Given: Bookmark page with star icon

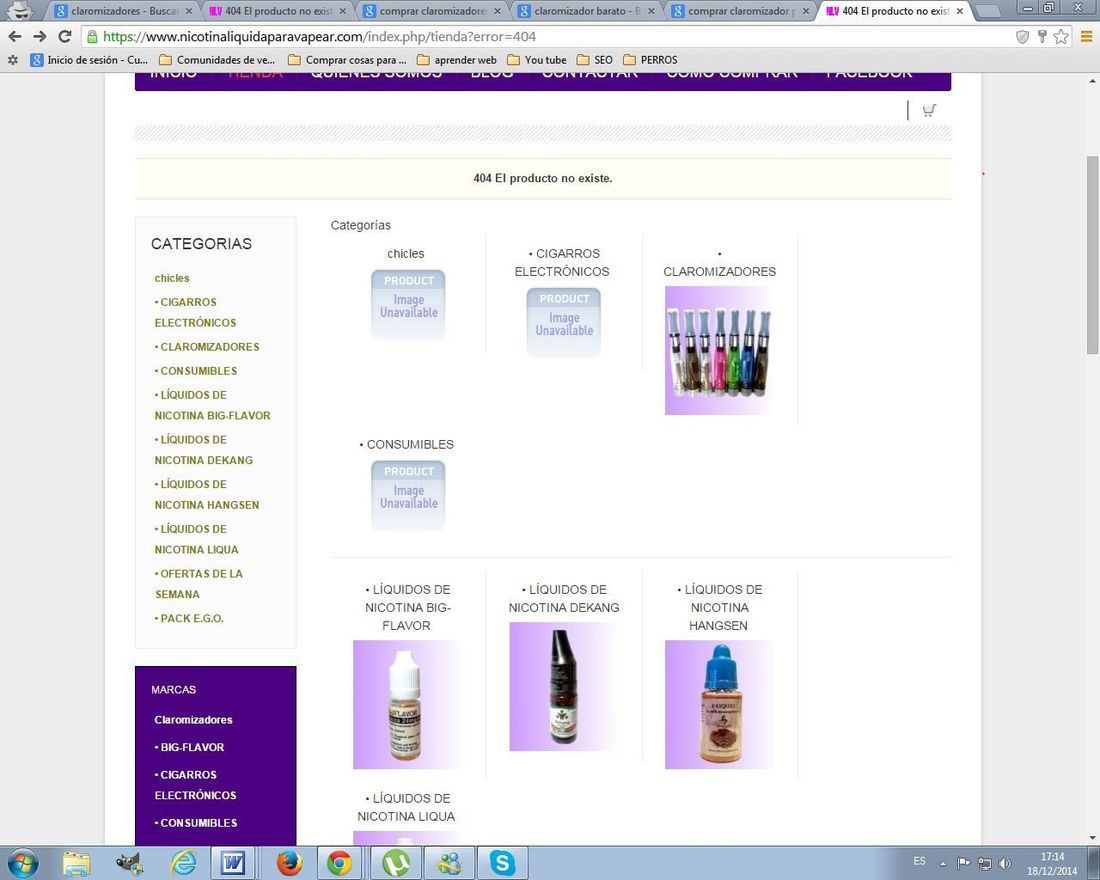Looking at the screenshot, I should tap(1061, 36).
